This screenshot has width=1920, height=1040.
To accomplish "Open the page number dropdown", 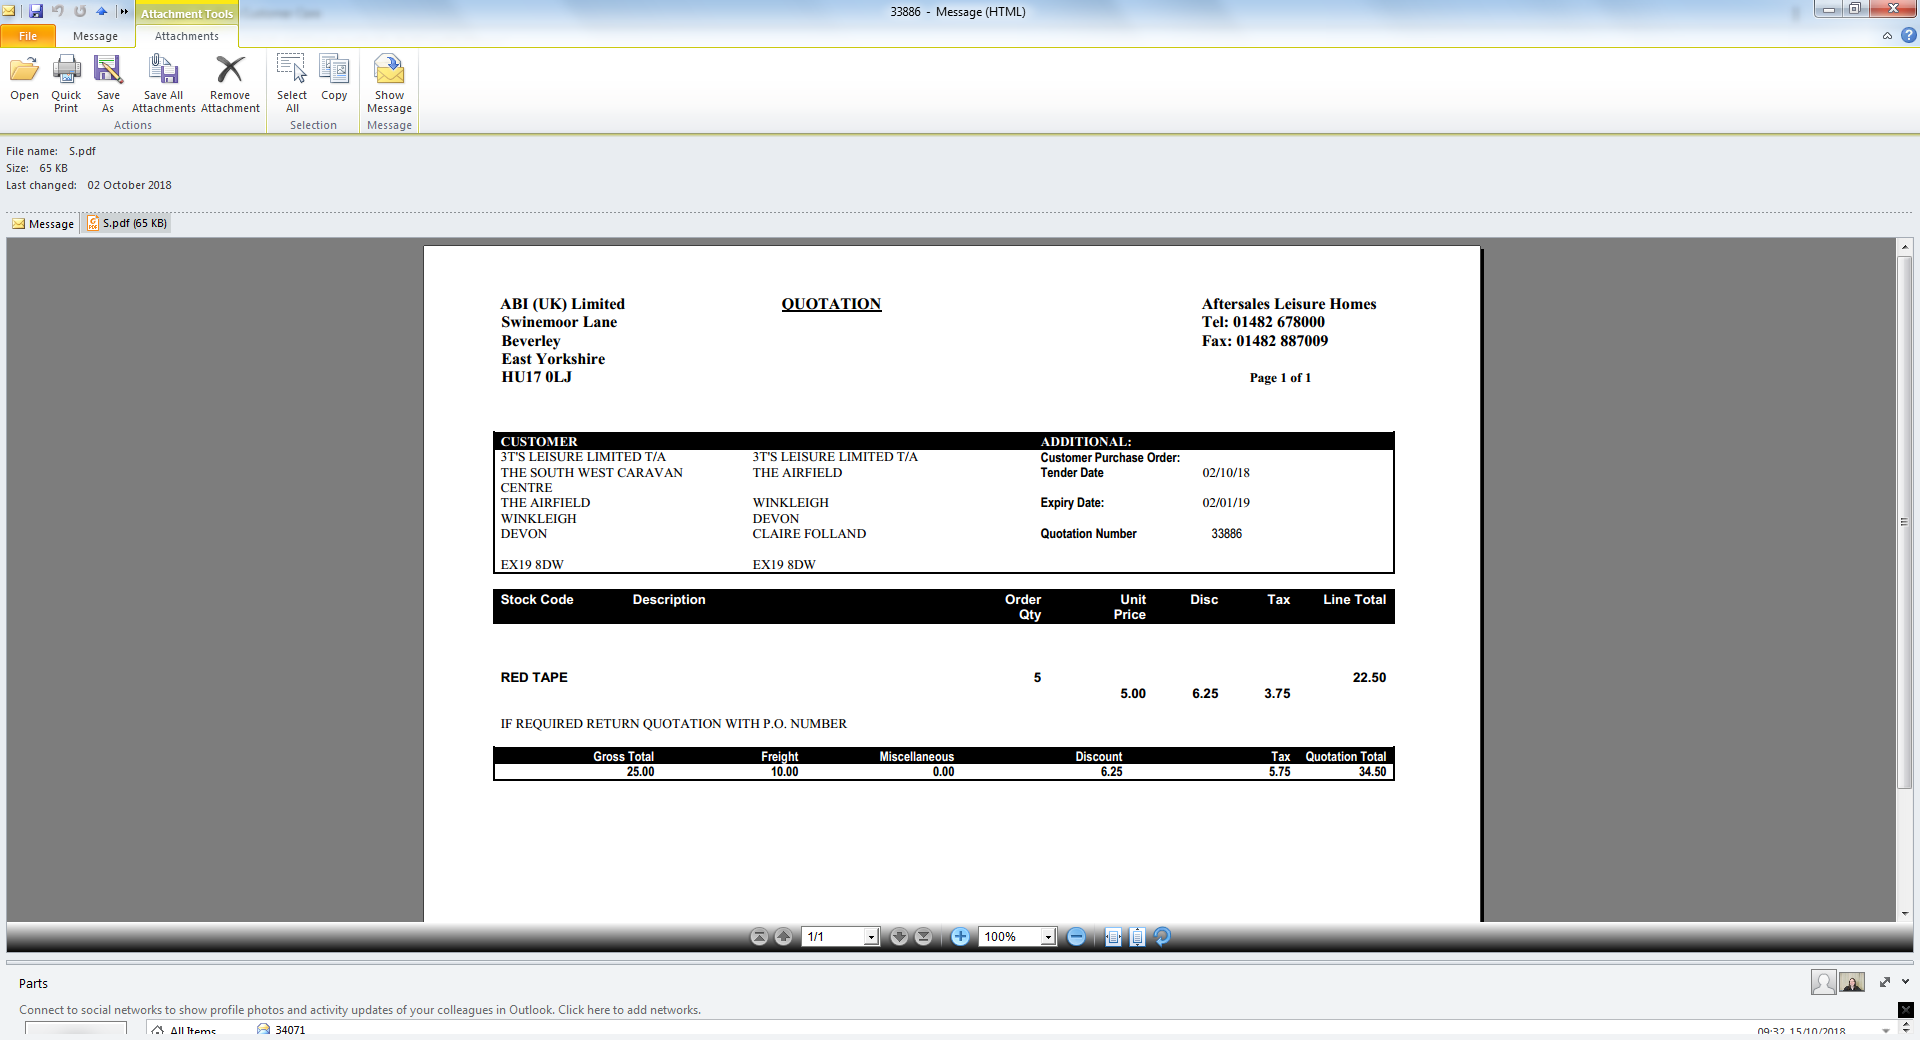I will coord(871,937).
